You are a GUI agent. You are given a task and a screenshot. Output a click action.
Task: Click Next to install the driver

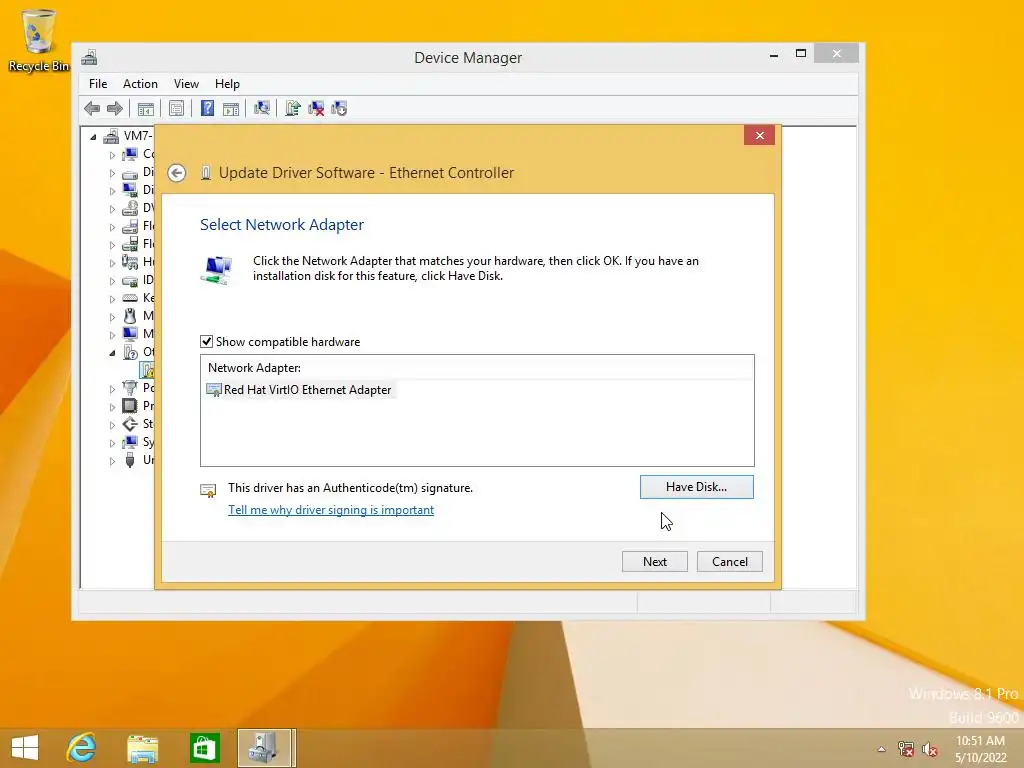point(654,562)
